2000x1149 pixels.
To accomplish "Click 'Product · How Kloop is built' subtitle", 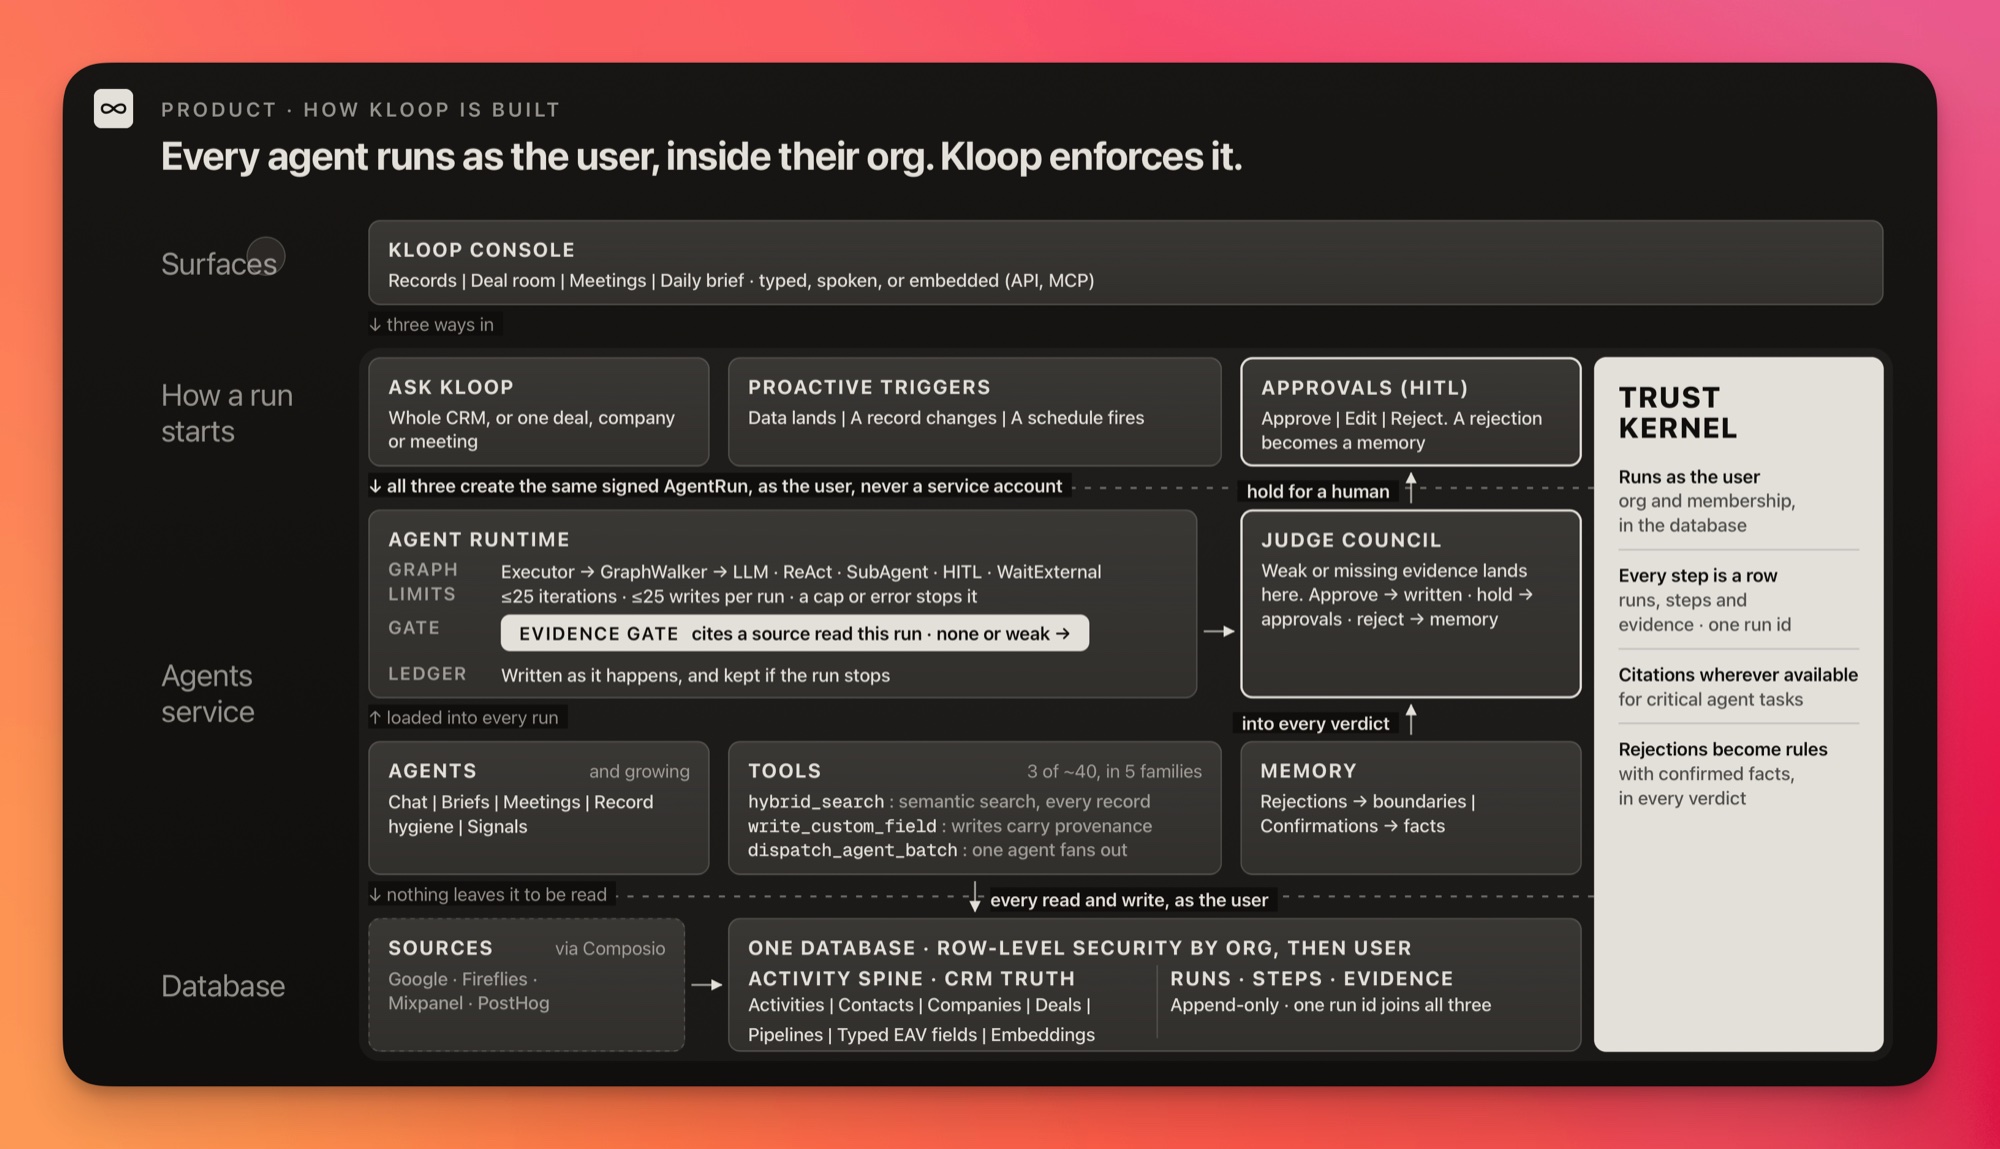I will (x=360, y=109).
